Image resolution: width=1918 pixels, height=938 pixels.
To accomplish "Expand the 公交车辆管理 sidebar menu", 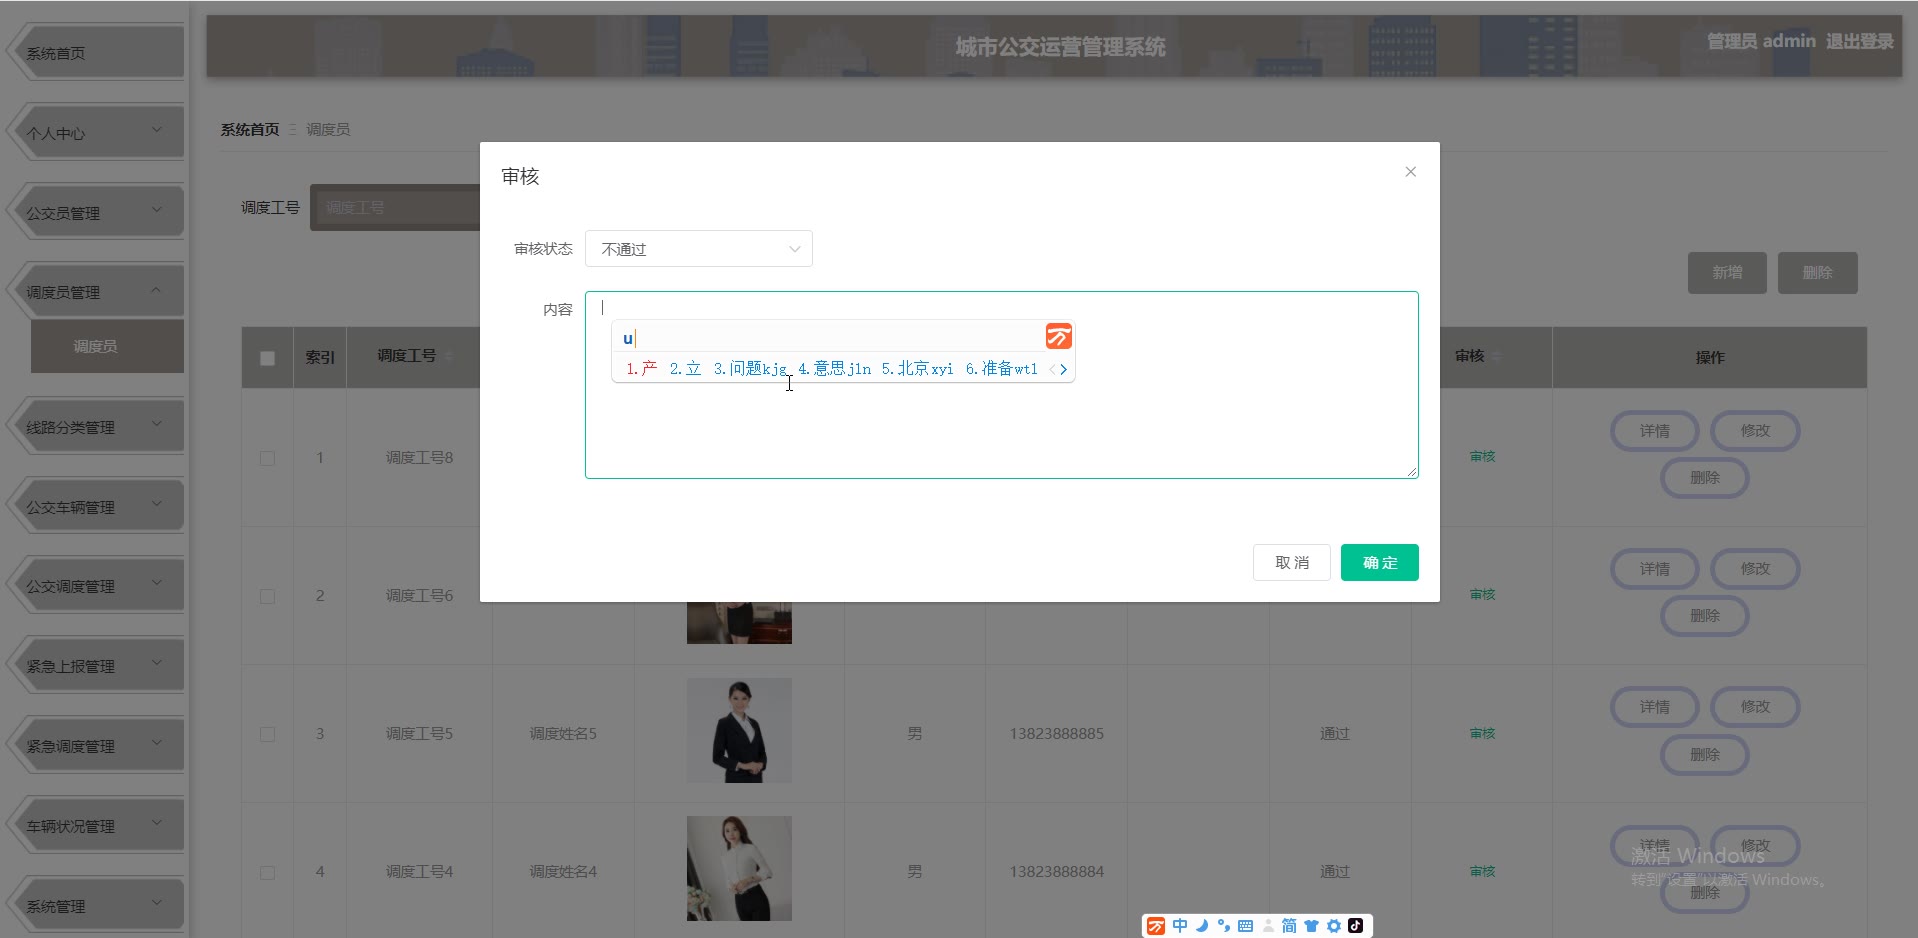I will coord(95,507).
